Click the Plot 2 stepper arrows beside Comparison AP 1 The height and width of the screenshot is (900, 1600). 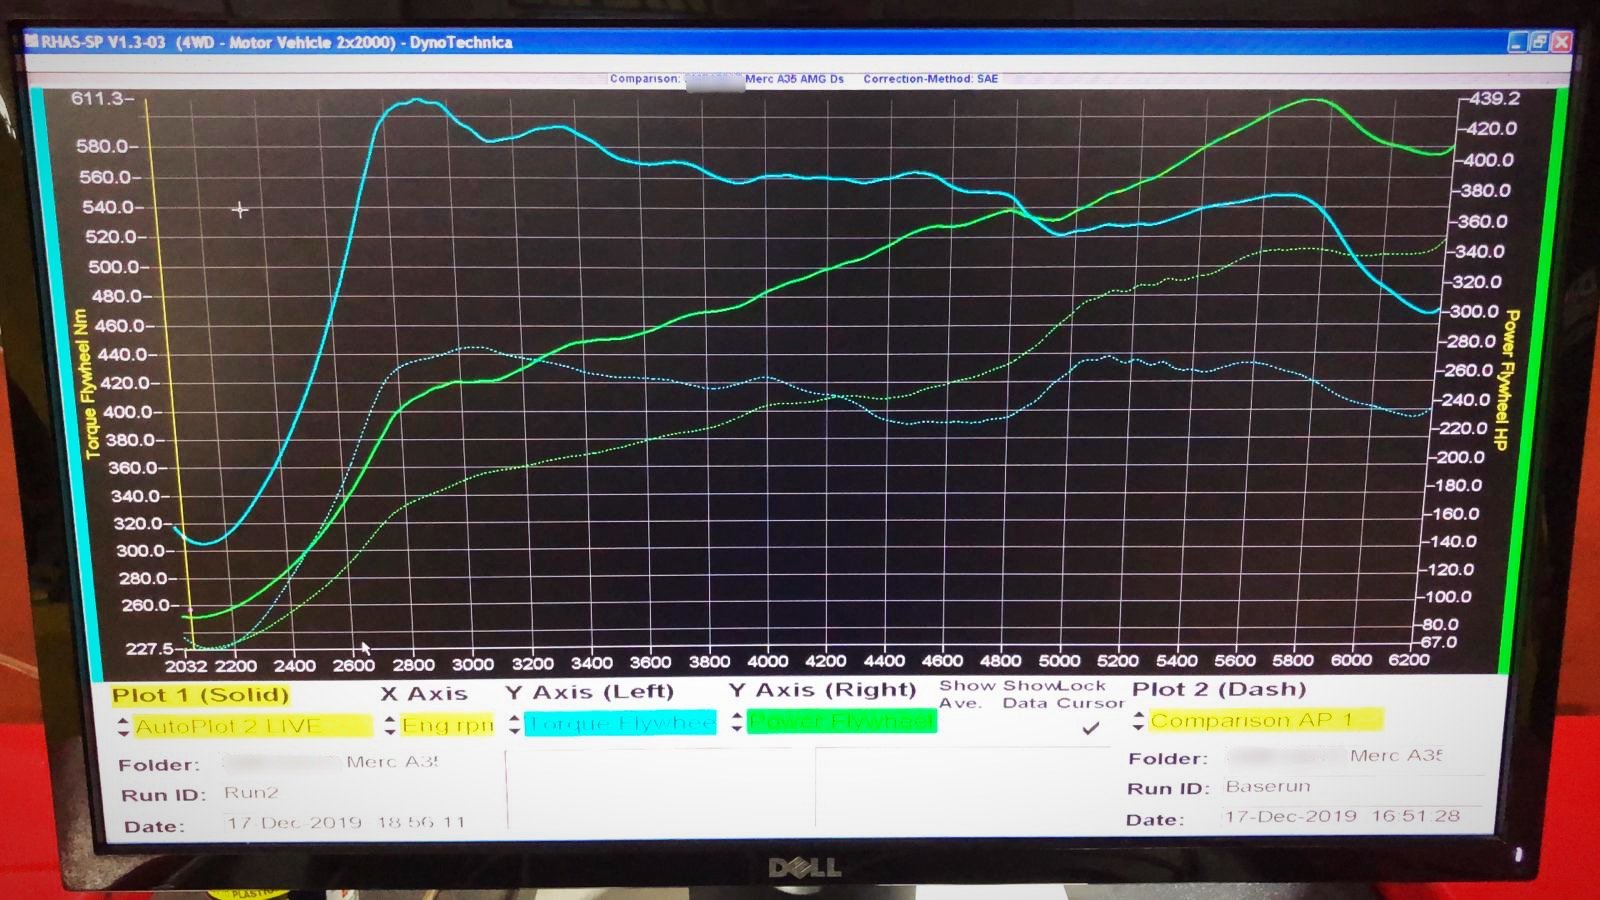pyautogui.click(x=1138, y=721)
